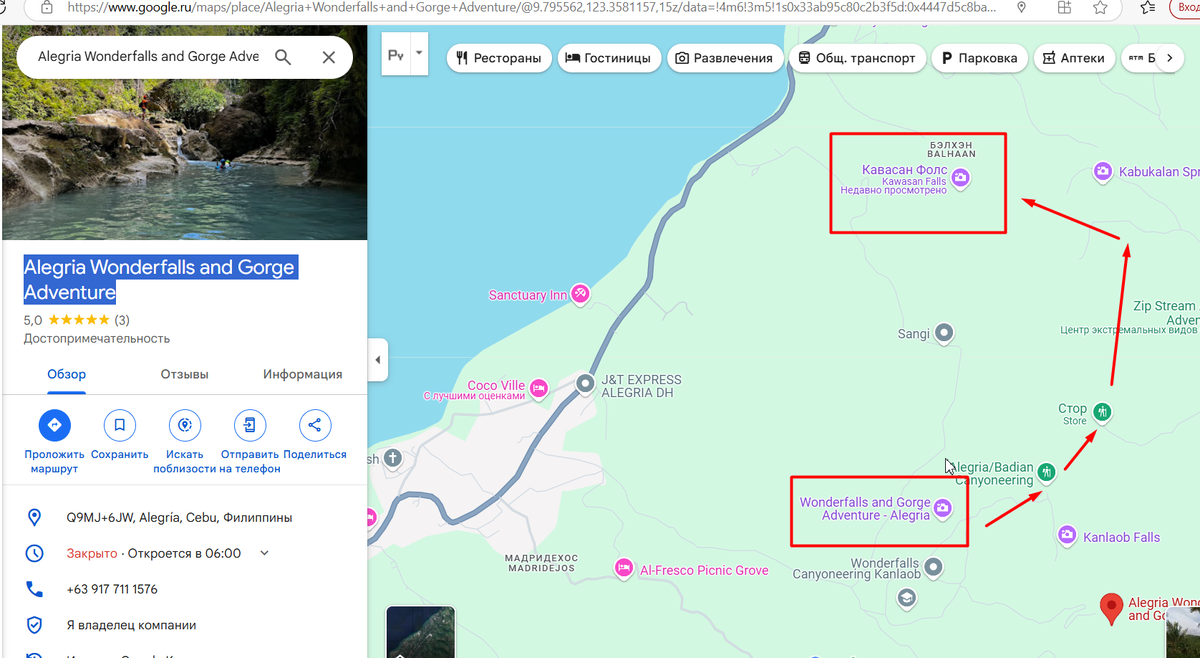1200x658 pixels.
Task: Open the dropdown arrow beside the Pv button
Action: coord(419,53)
